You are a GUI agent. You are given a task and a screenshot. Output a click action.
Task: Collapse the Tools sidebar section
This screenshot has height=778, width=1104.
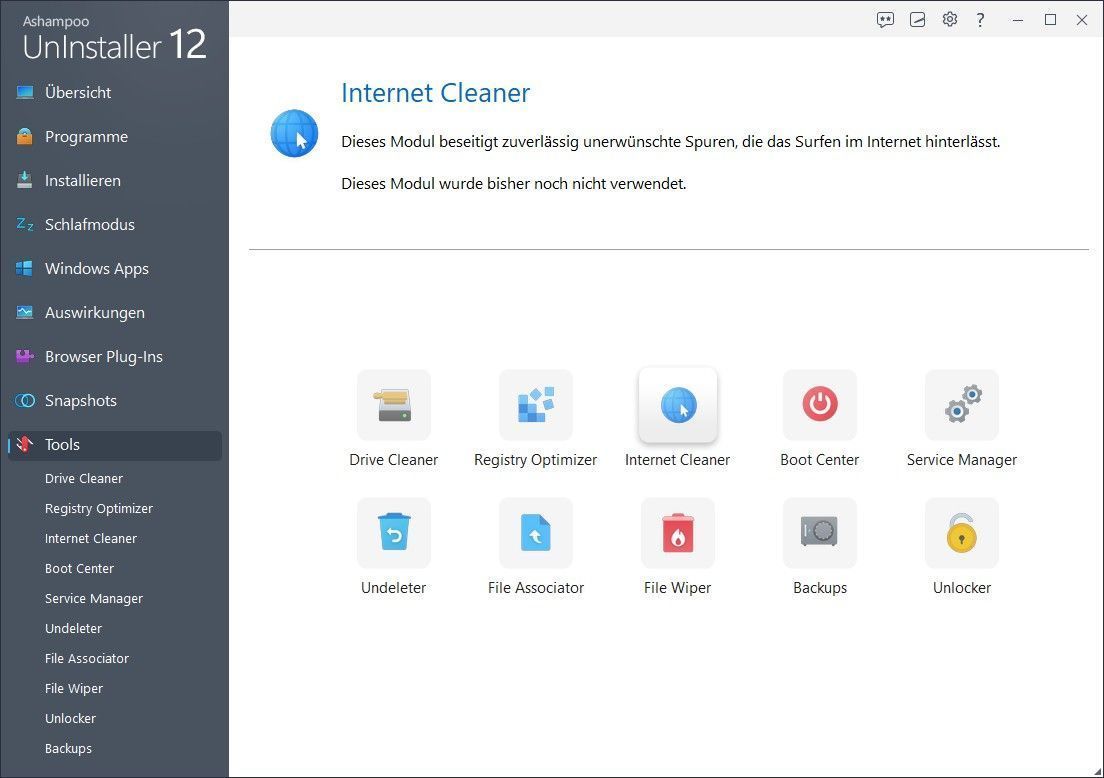coord(62,445)
